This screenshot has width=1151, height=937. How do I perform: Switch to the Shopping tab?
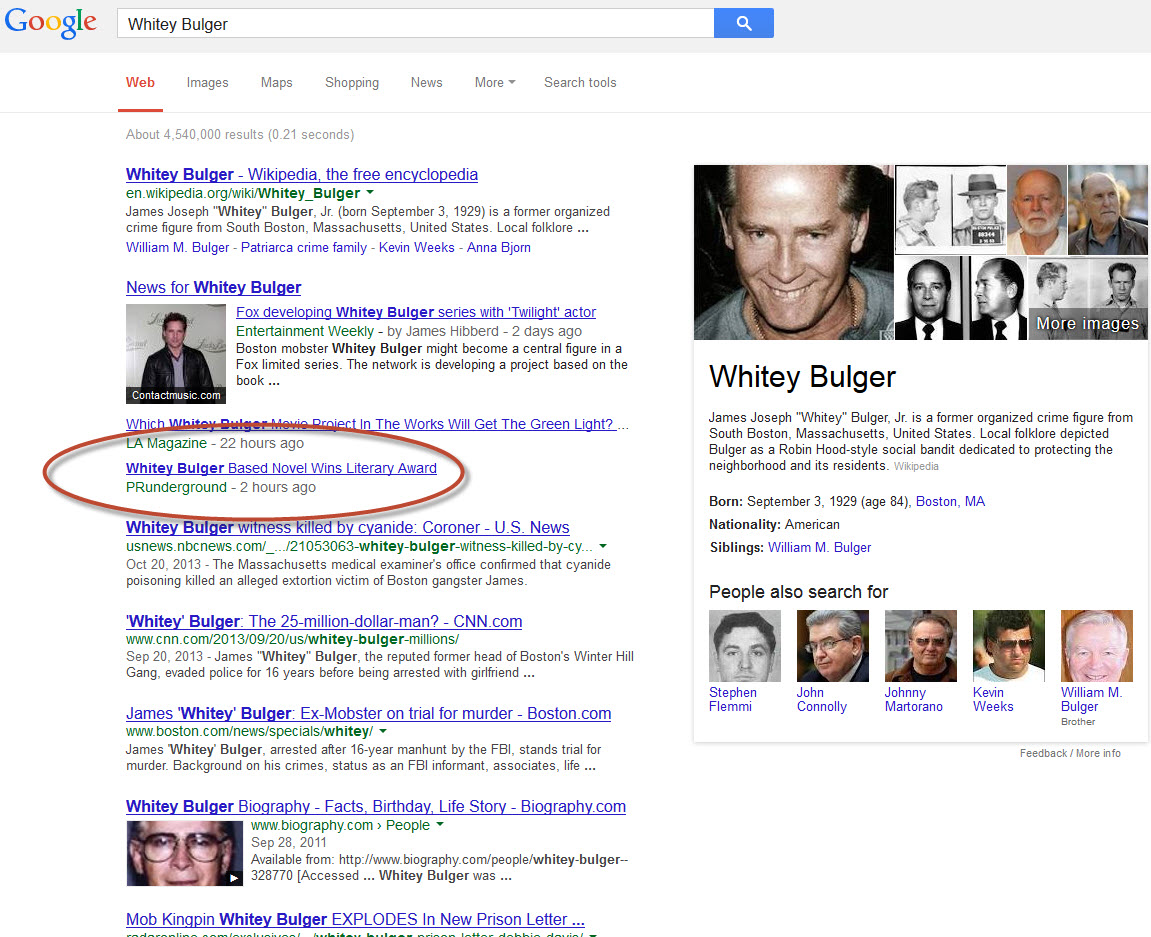pos(352,83)
